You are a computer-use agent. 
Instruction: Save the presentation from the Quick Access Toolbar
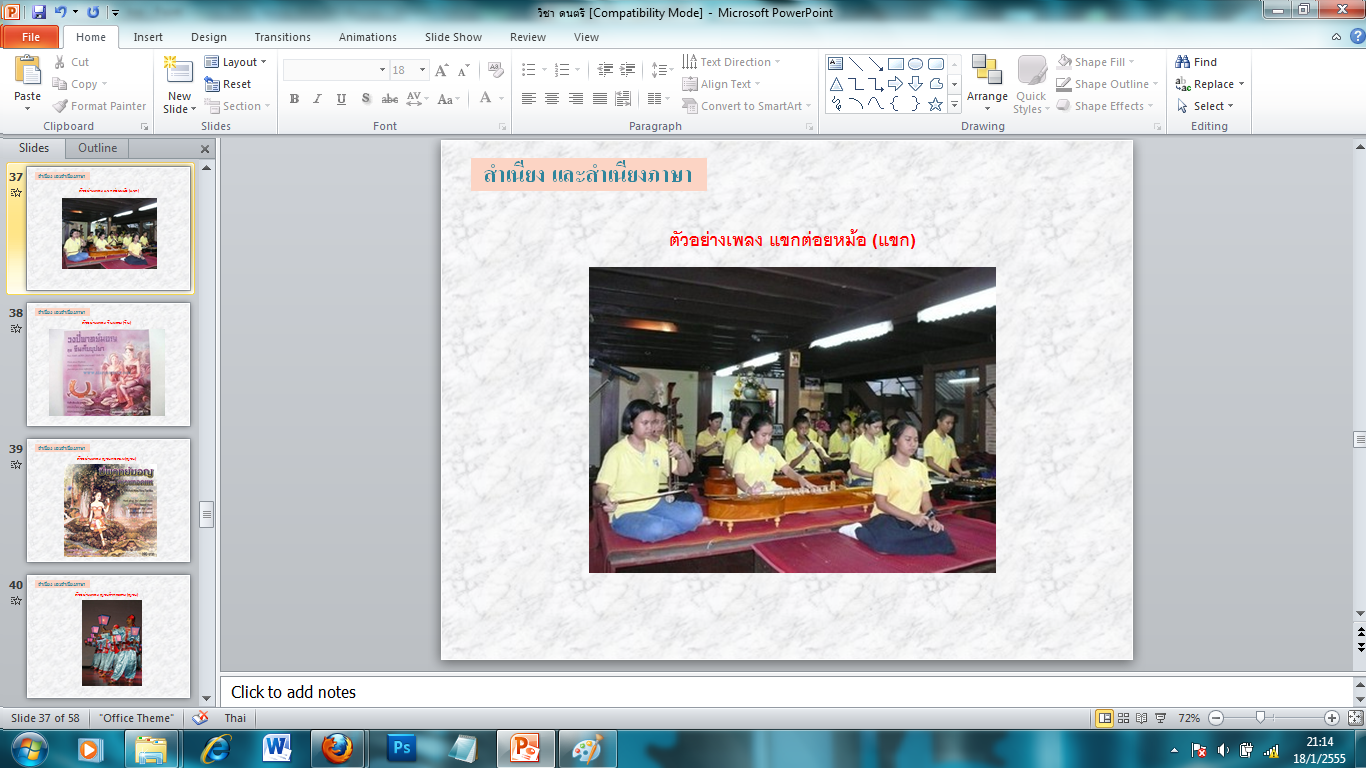pyautogui.click(x=39, y=13)
